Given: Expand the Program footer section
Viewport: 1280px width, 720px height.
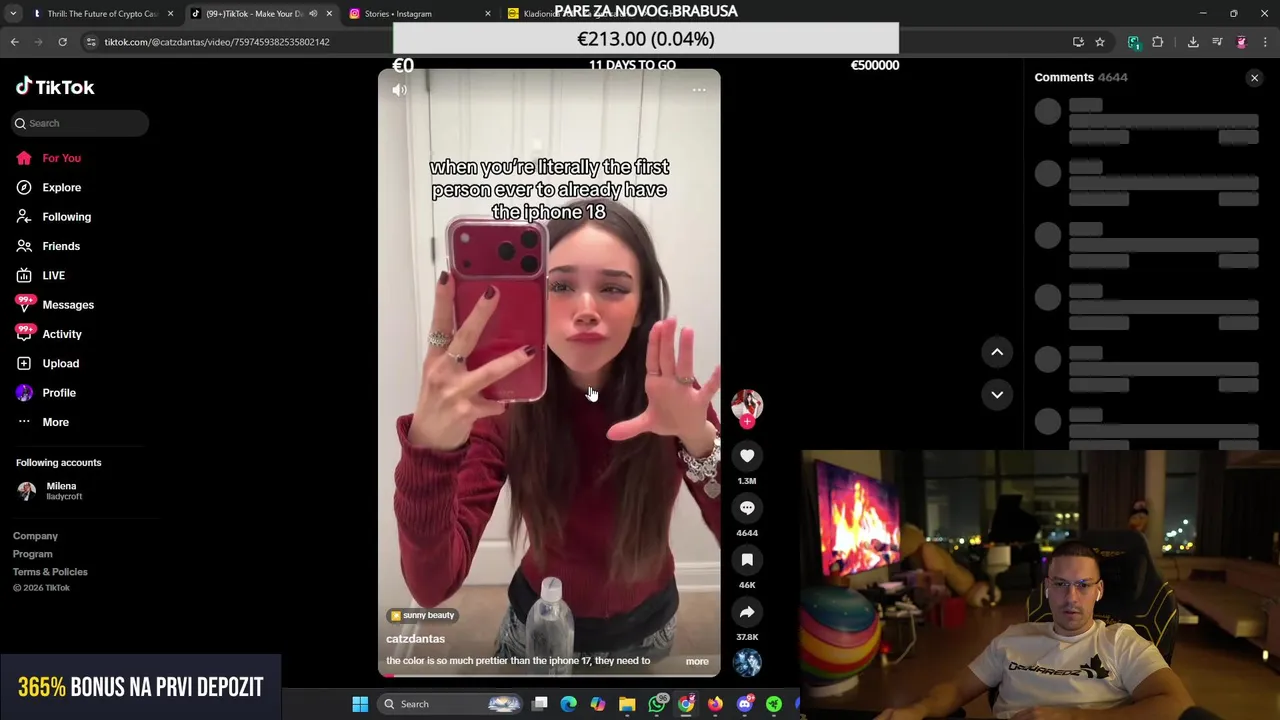Looking at the screenshot, I should (33, 554).
